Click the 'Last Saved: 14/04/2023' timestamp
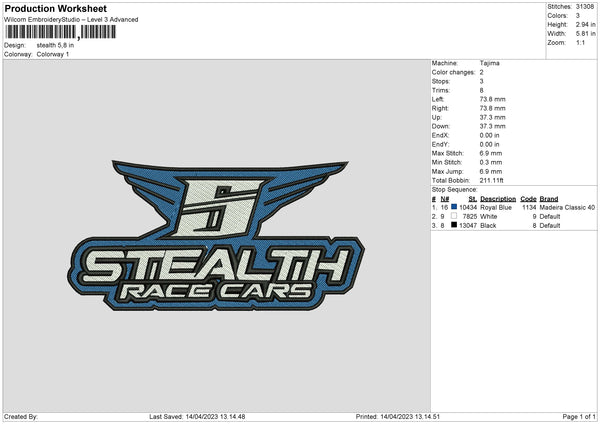 click(x=197, y=417)
